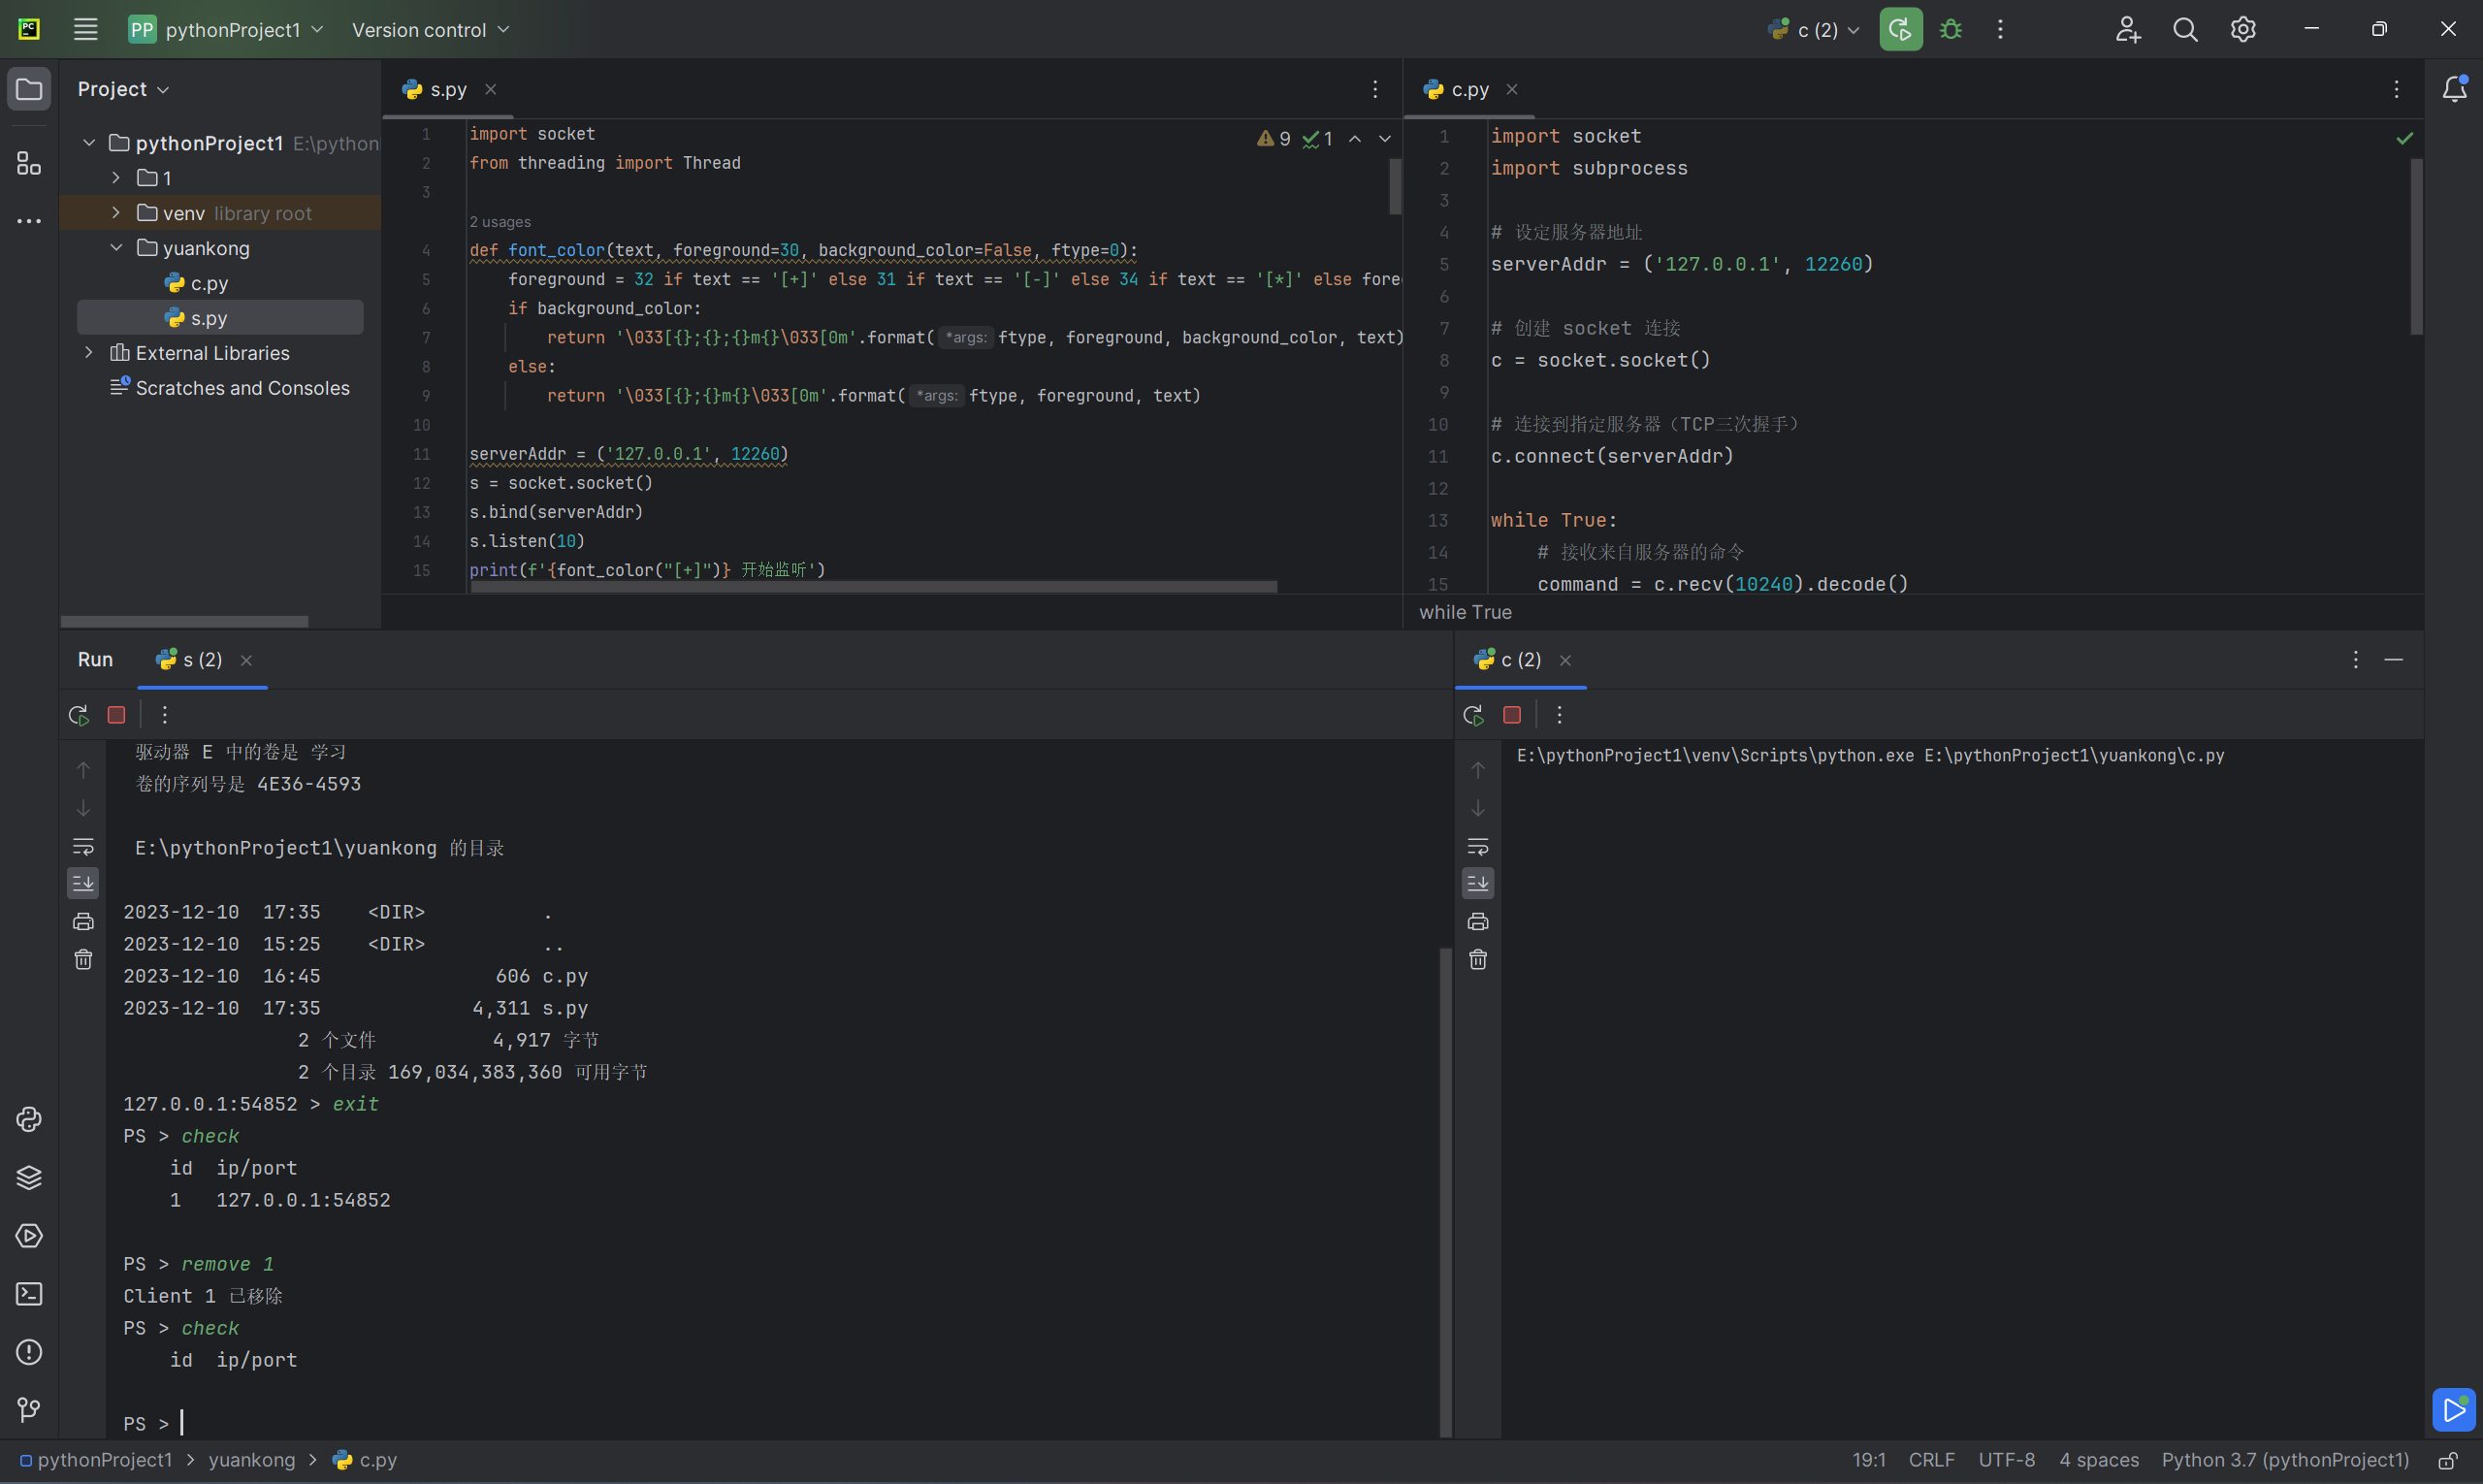The image size is (2483, 1484).
Task: Rerun the s (2) run configuration
Action: [78, 715]
